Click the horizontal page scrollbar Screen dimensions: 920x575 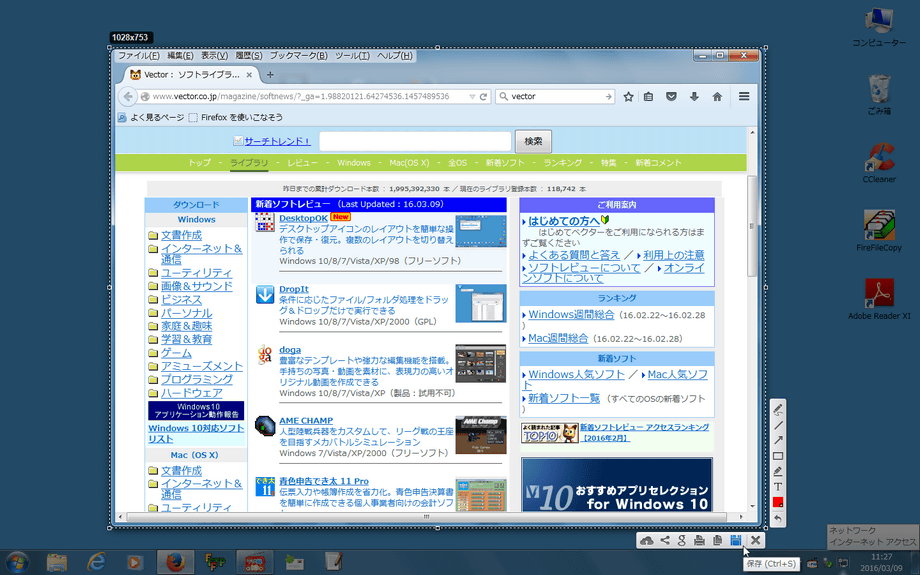point(427,517)
